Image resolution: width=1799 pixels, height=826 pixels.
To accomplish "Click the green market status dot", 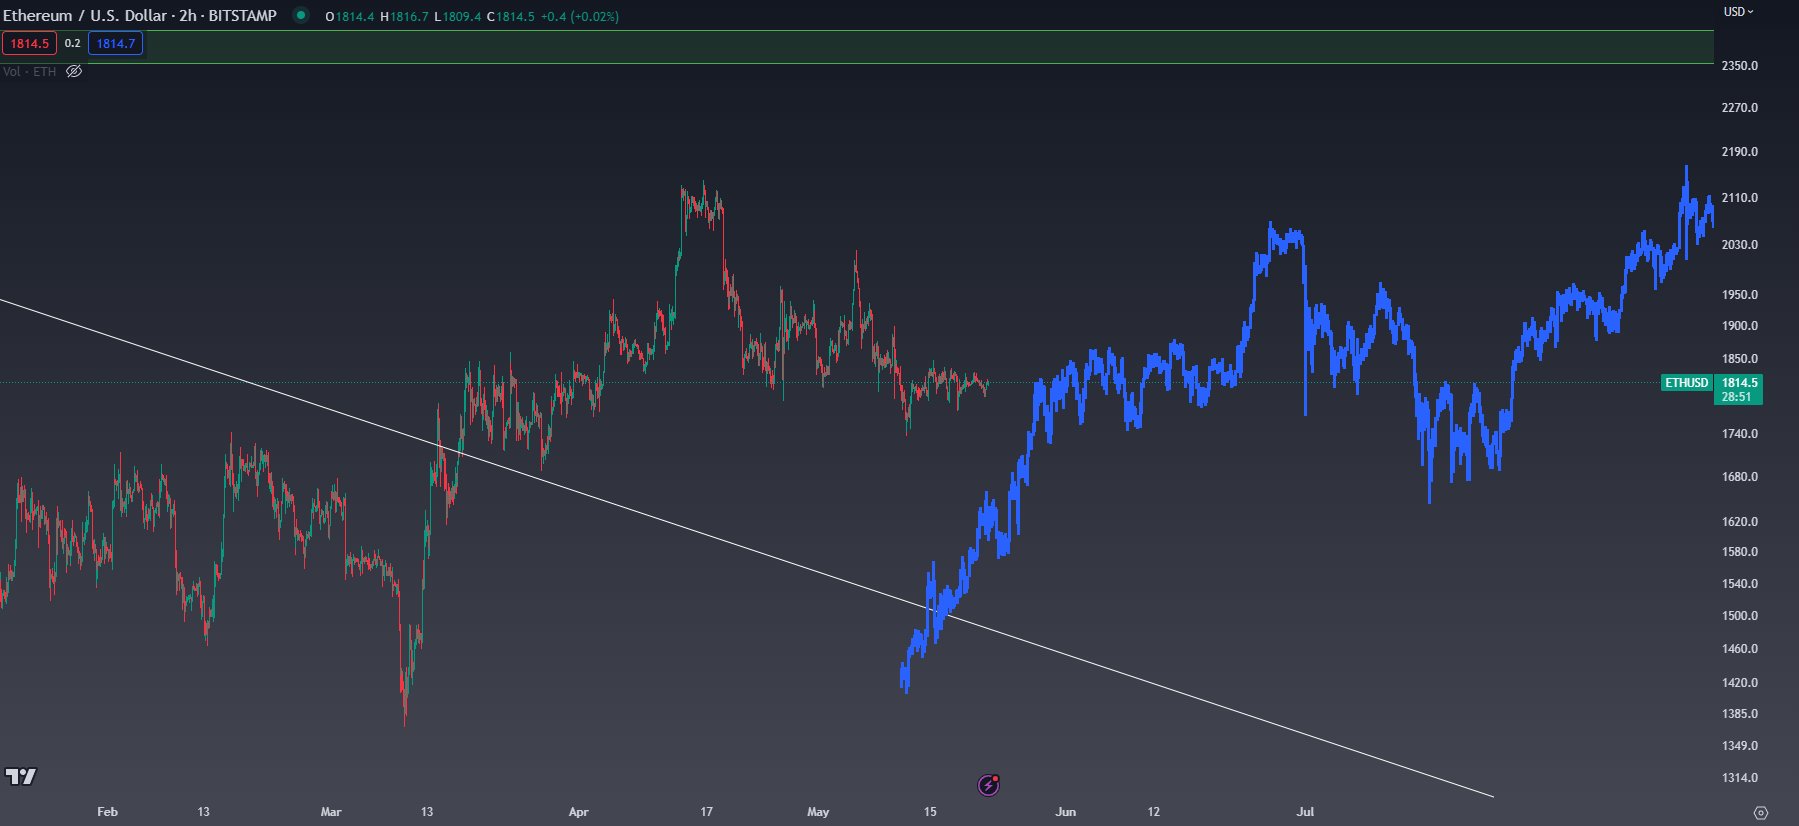I will (300, 15).
